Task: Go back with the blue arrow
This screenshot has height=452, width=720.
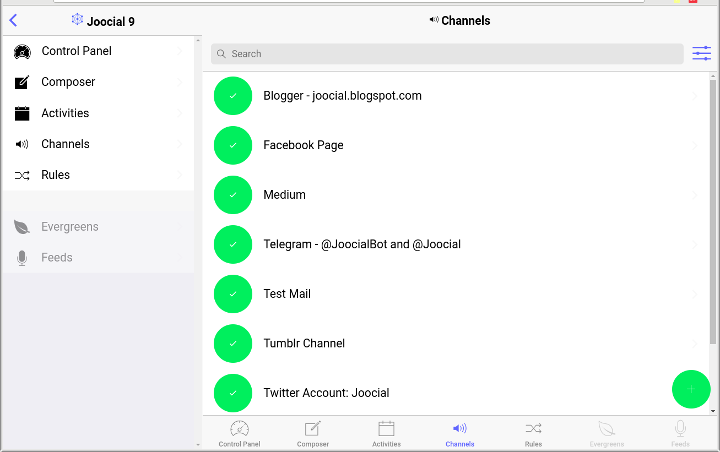Action: 13,20
